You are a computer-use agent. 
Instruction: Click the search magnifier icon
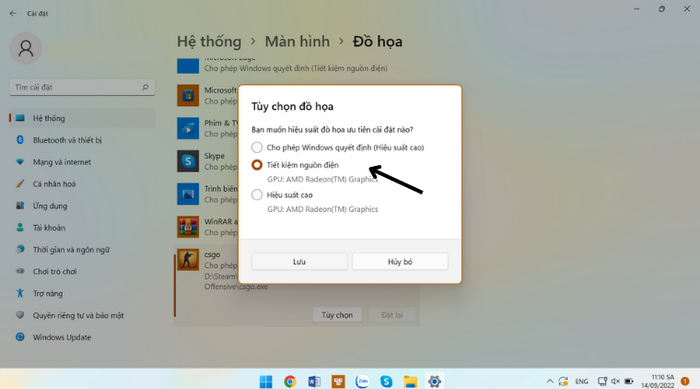145,87
